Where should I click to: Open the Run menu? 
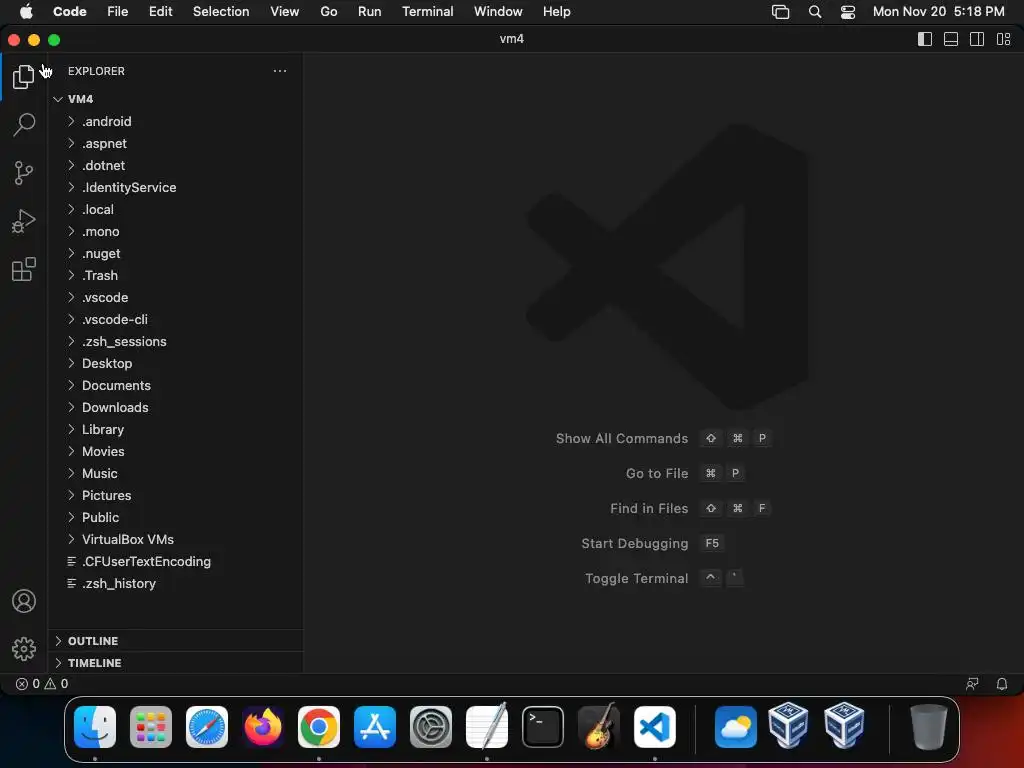(x=370, y=12)
